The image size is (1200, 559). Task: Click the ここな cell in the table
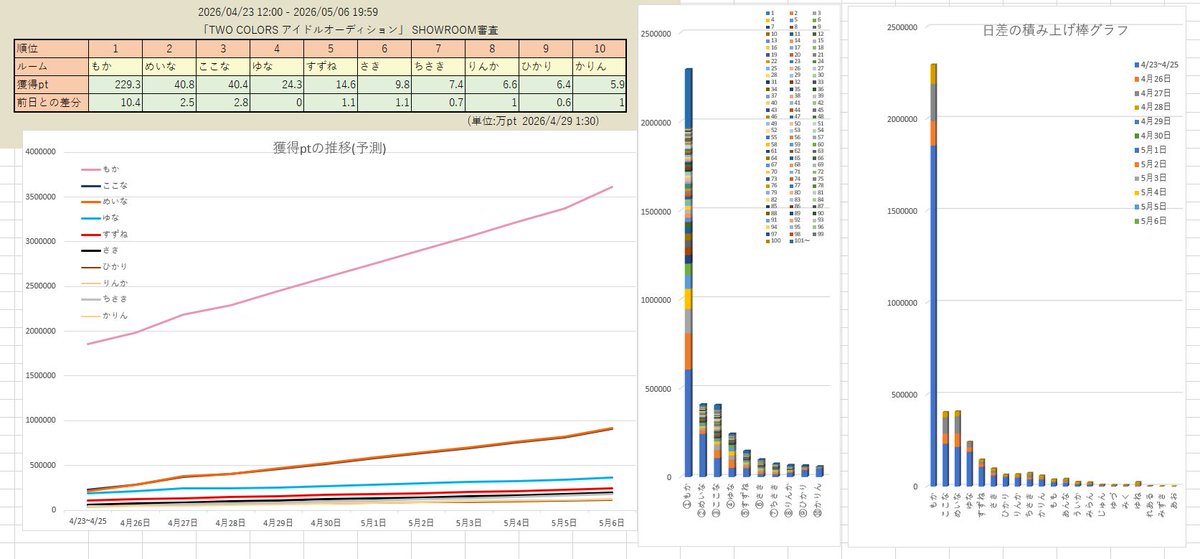point(225,65)
